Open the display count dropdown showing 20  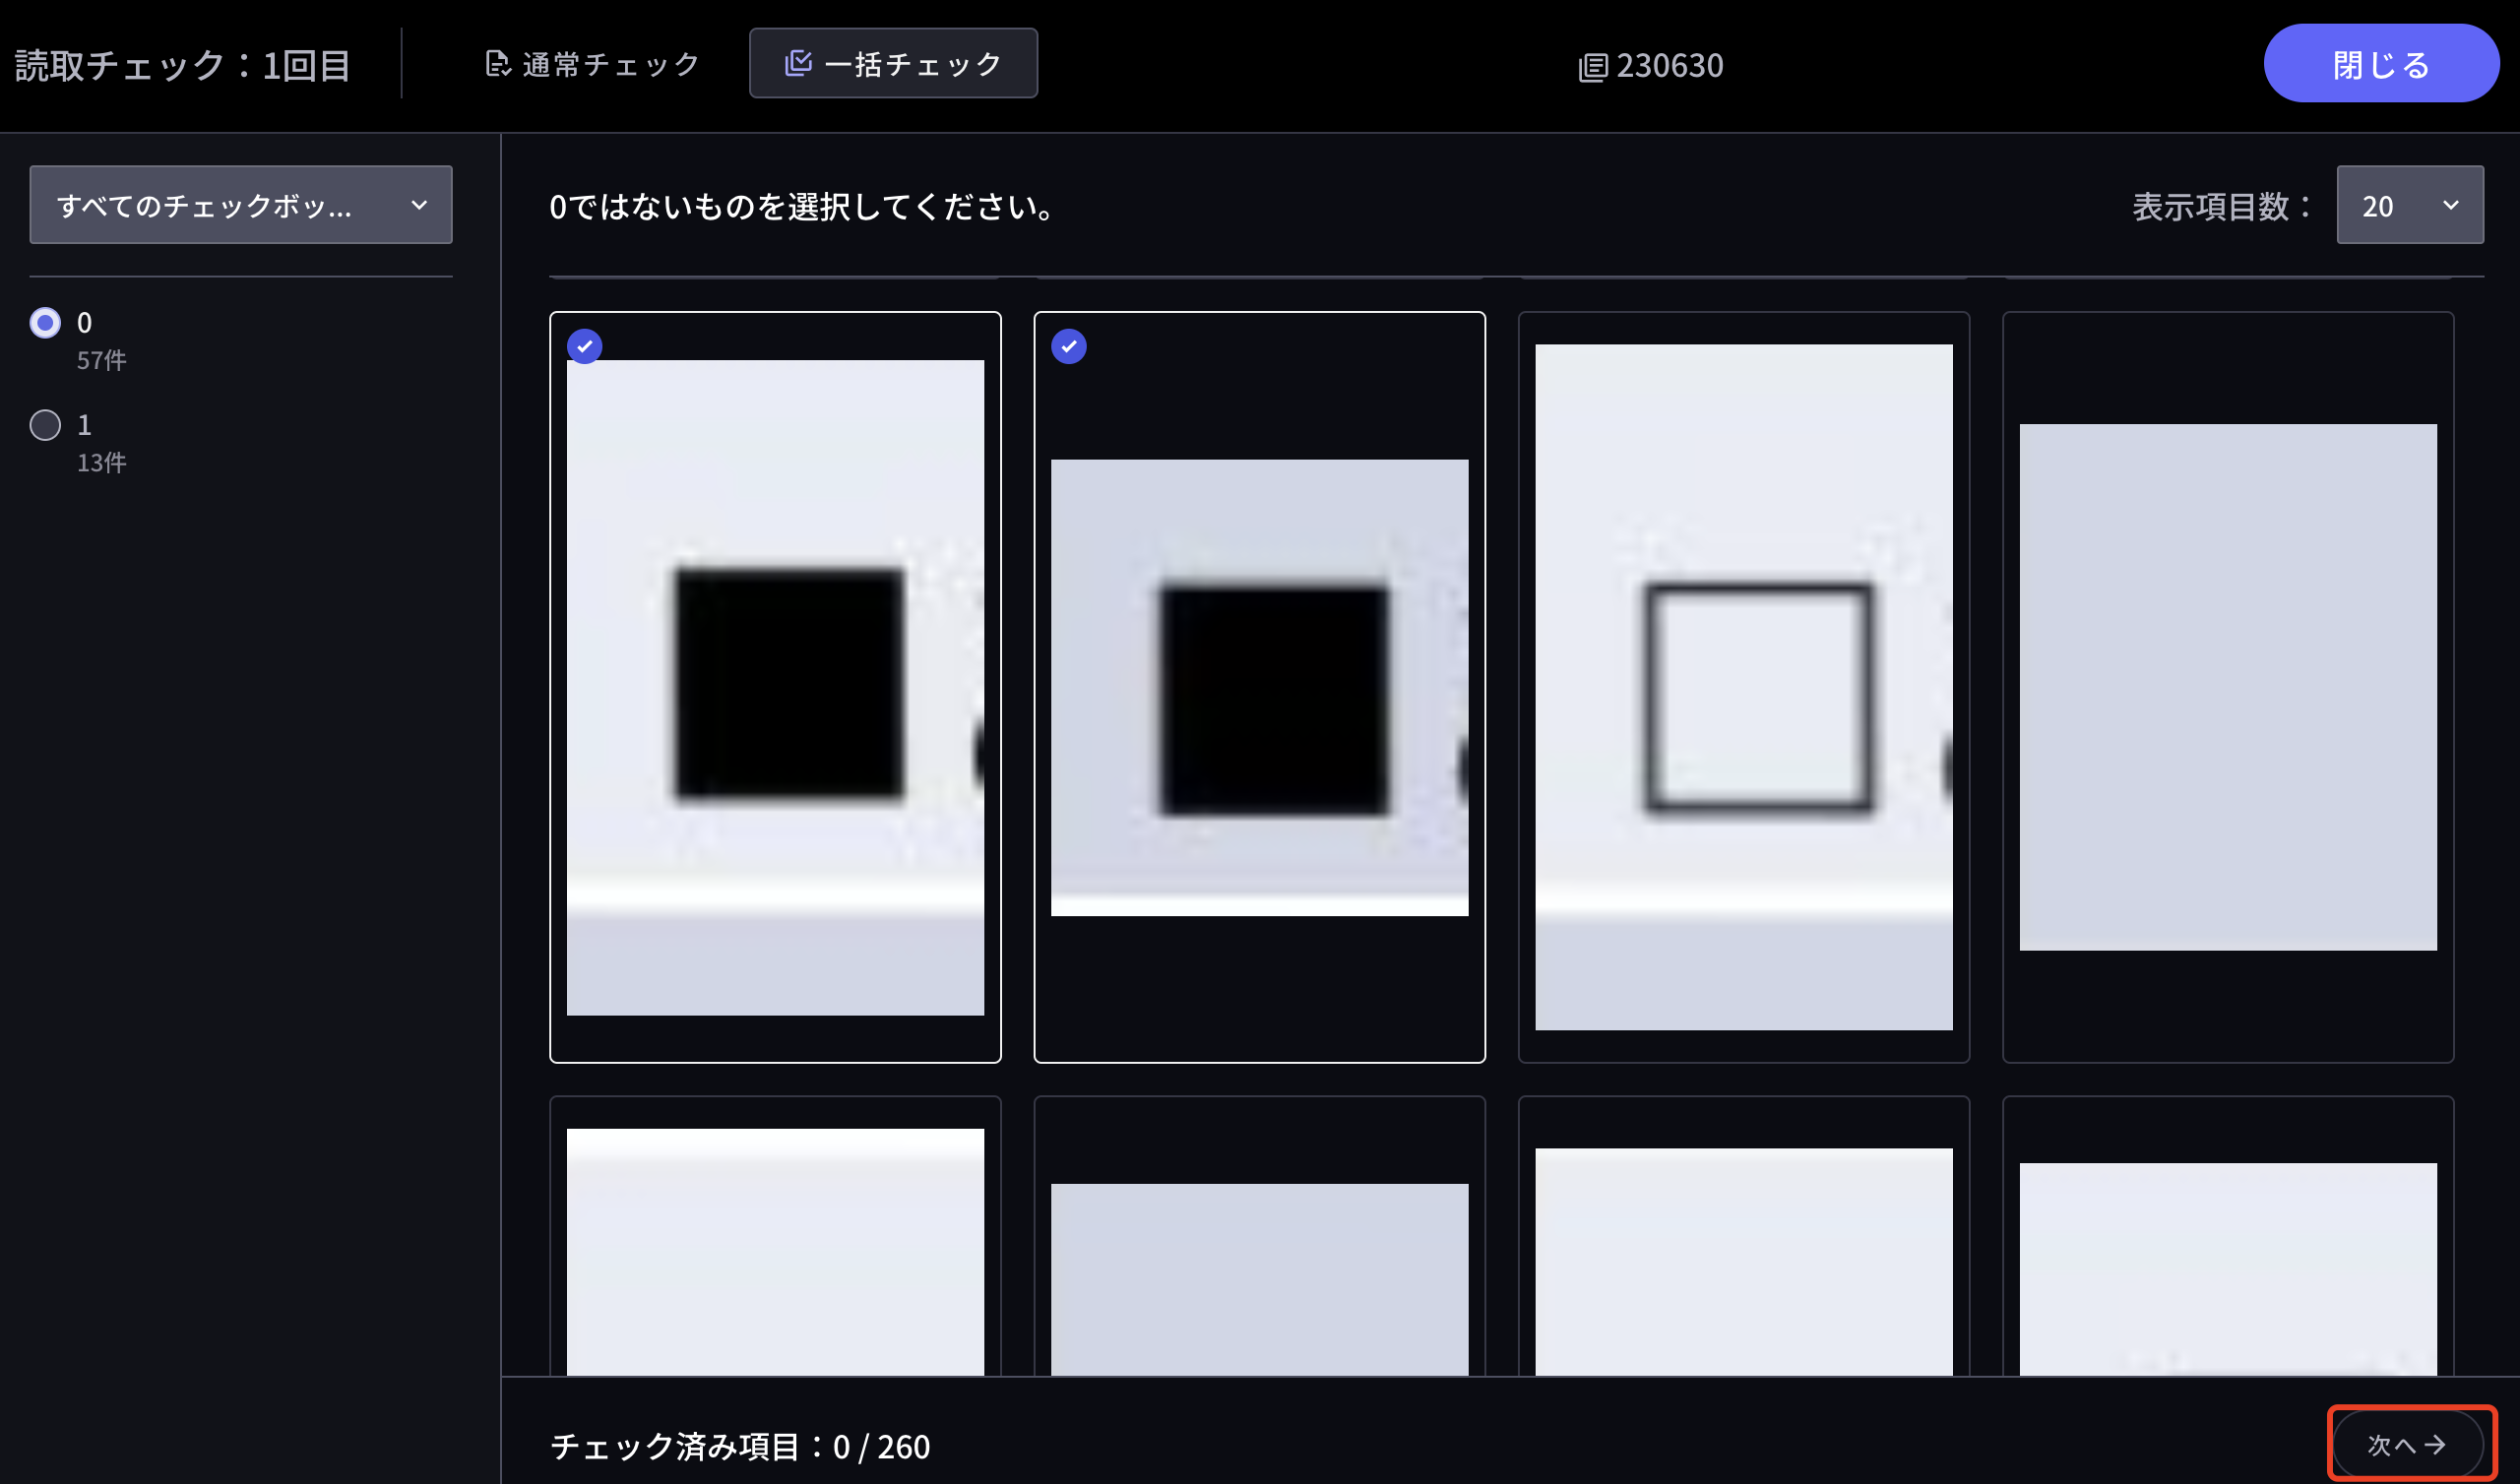pos(2410,205)
